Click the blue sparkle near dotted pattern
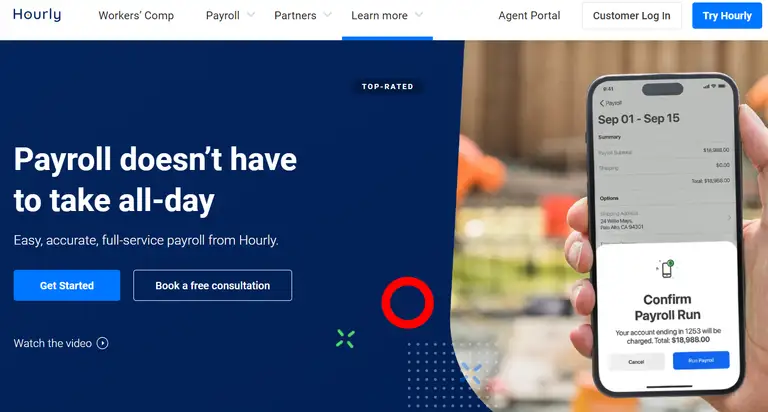Screen dimensions: 768x412 [x=471, y=373]
